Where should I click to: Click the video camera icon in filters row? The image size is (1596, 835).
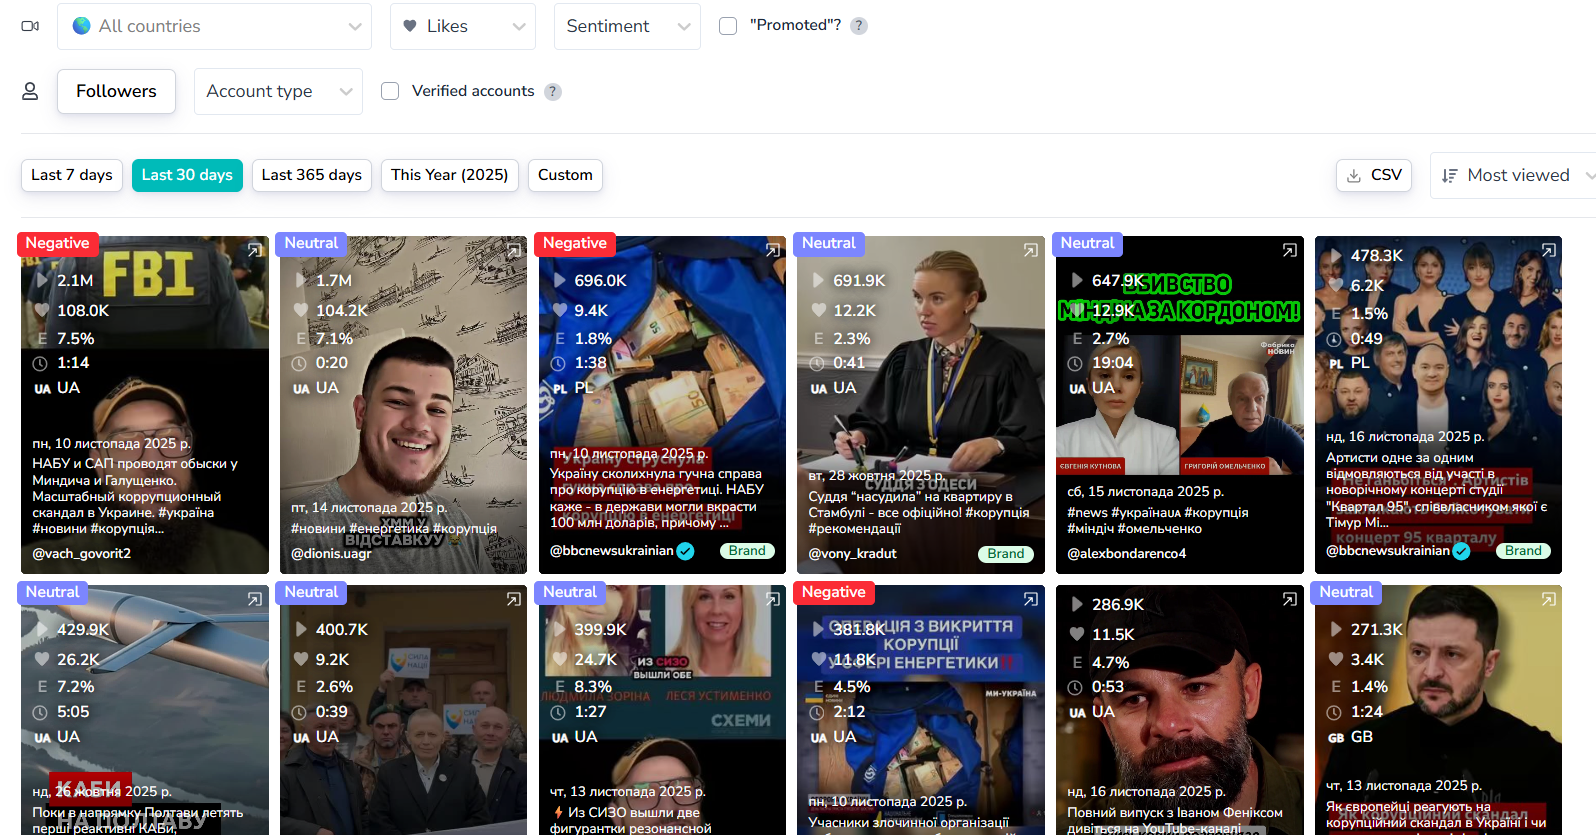coord(30,26)
